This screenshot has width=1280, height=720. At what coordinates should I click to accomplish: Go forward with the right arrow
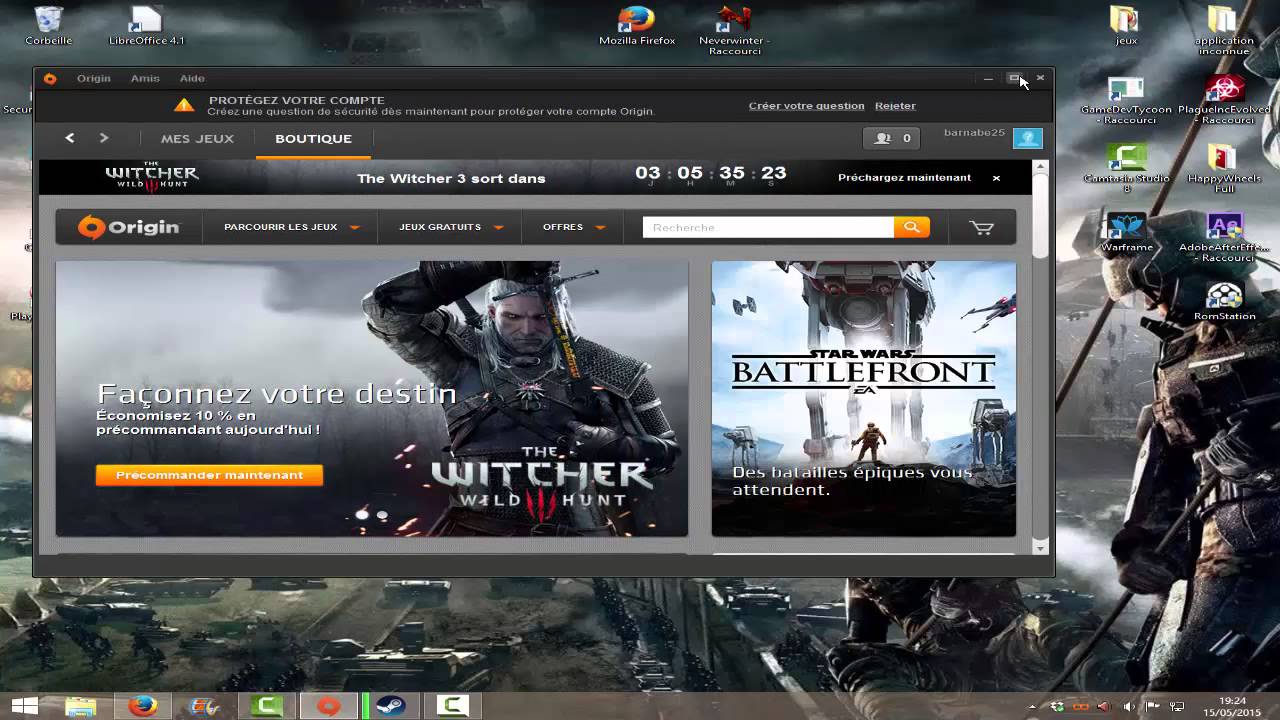[103, 138]
